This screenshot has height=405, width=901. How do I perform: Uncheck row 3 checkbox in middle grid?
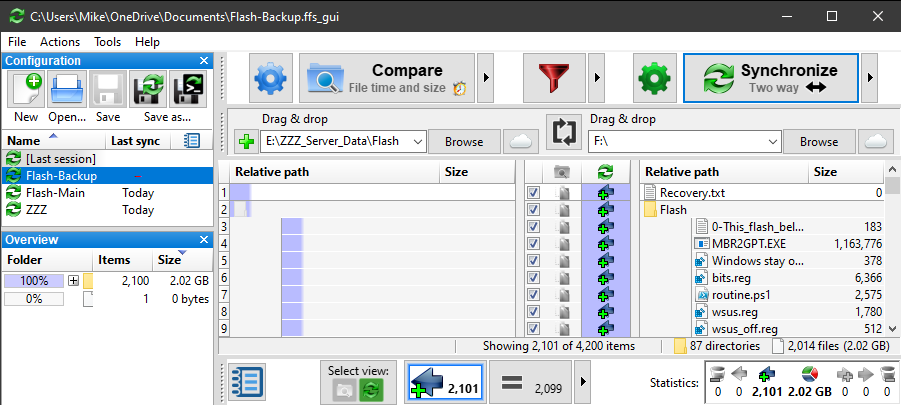(533, 226)
